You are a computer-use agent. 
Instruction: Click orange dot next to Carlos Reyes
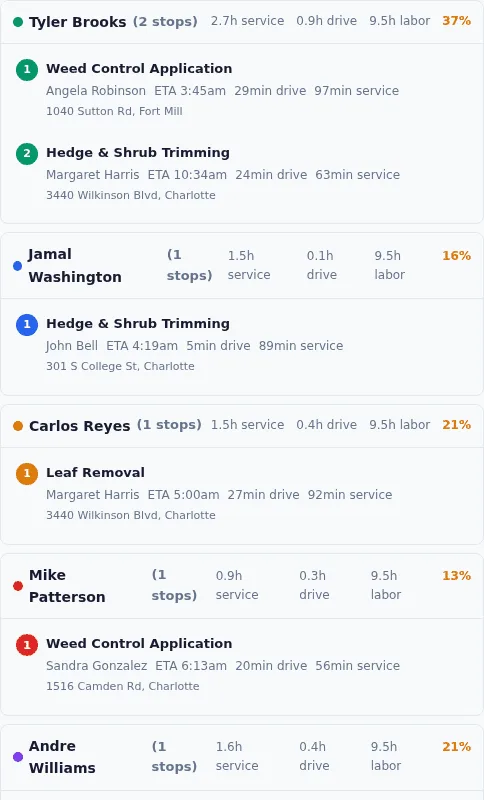18,426
